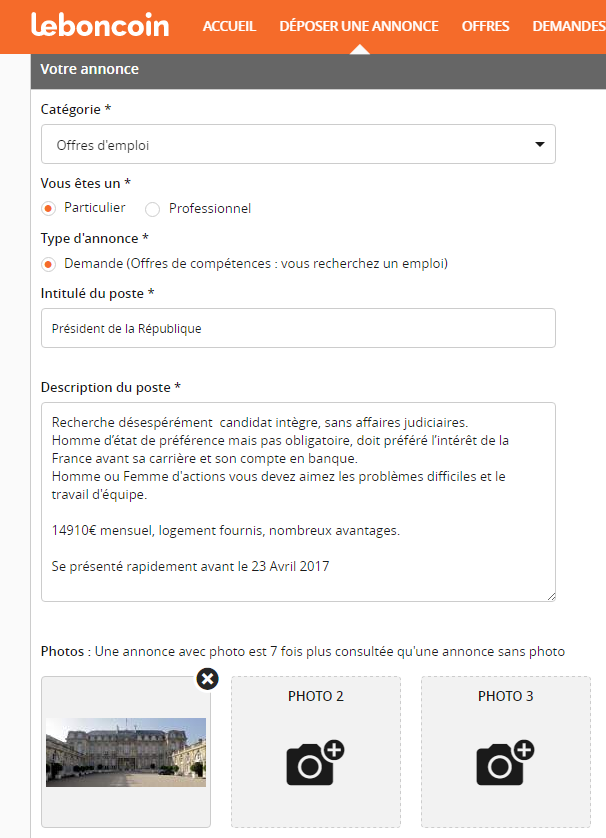The image size is (606, 838).
Task: Go to the ACCUEIL menu item
Action: [229, 26]
